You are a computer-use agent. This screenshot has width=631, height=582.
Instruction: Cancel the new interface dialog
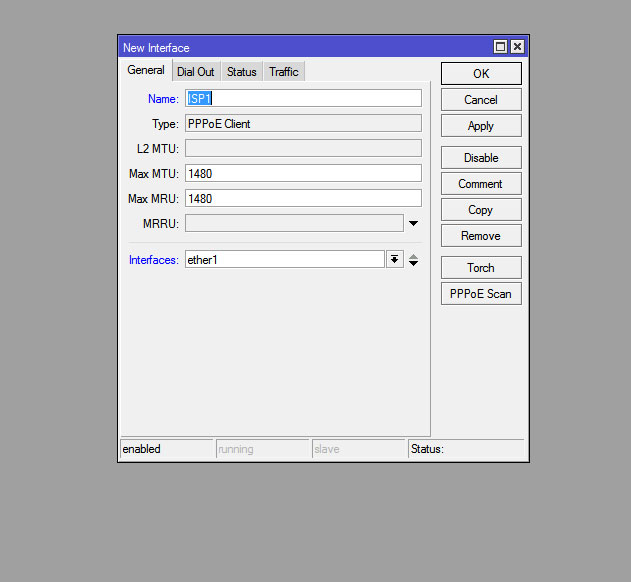pyautogui.click(x=481, y=100)
